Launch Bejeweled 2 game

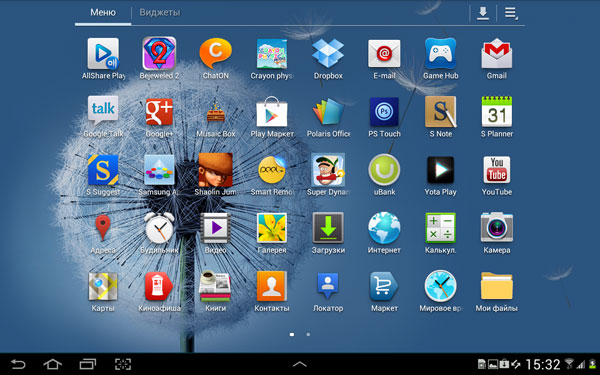tap(159, 54)
